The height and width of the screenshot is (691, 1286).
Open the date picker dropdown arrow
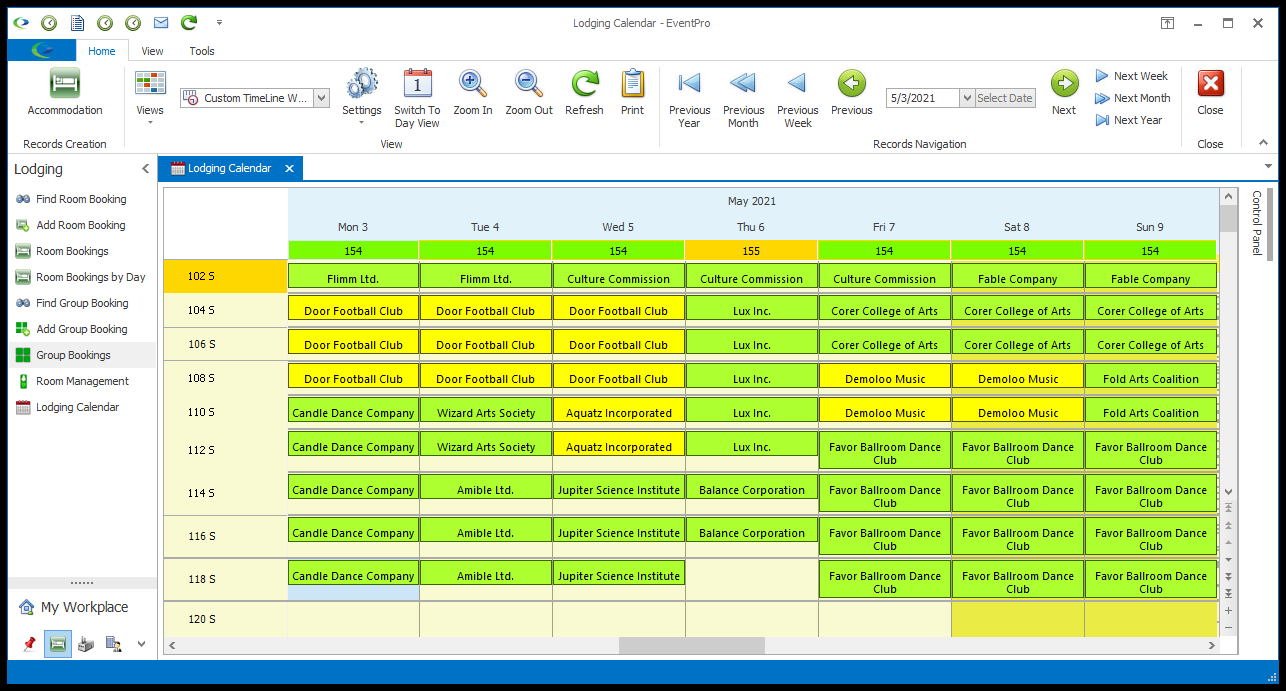(x=966, y=98)
